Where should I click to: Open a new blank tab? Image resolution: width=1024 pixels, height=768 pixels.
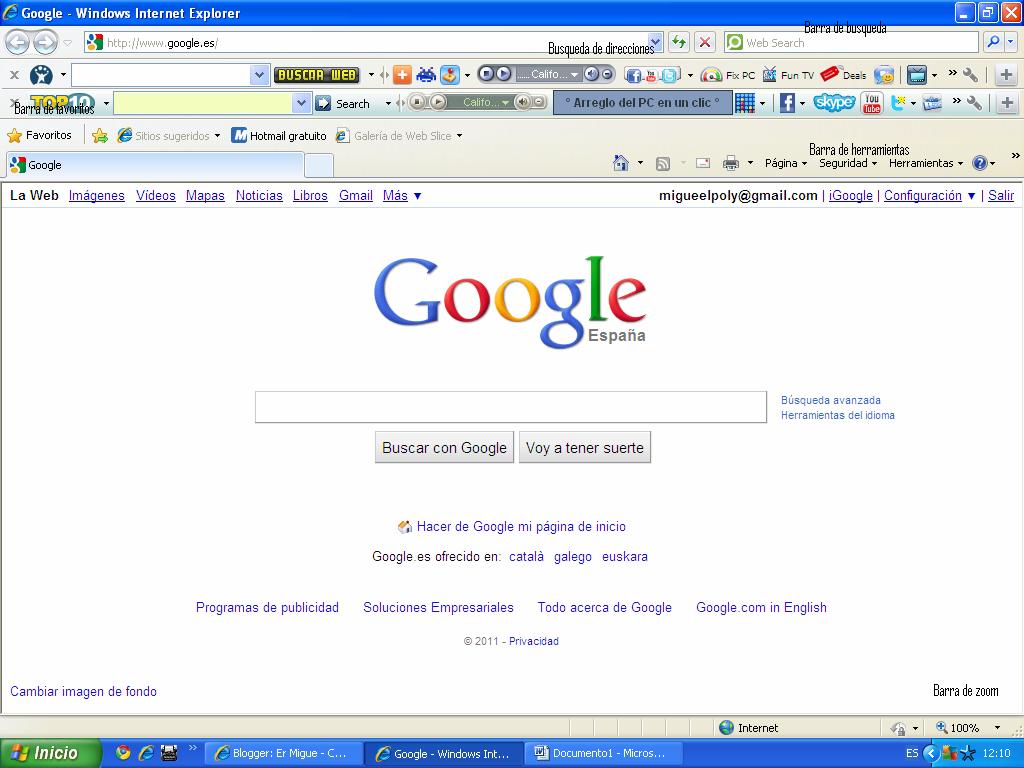(319, 165)
